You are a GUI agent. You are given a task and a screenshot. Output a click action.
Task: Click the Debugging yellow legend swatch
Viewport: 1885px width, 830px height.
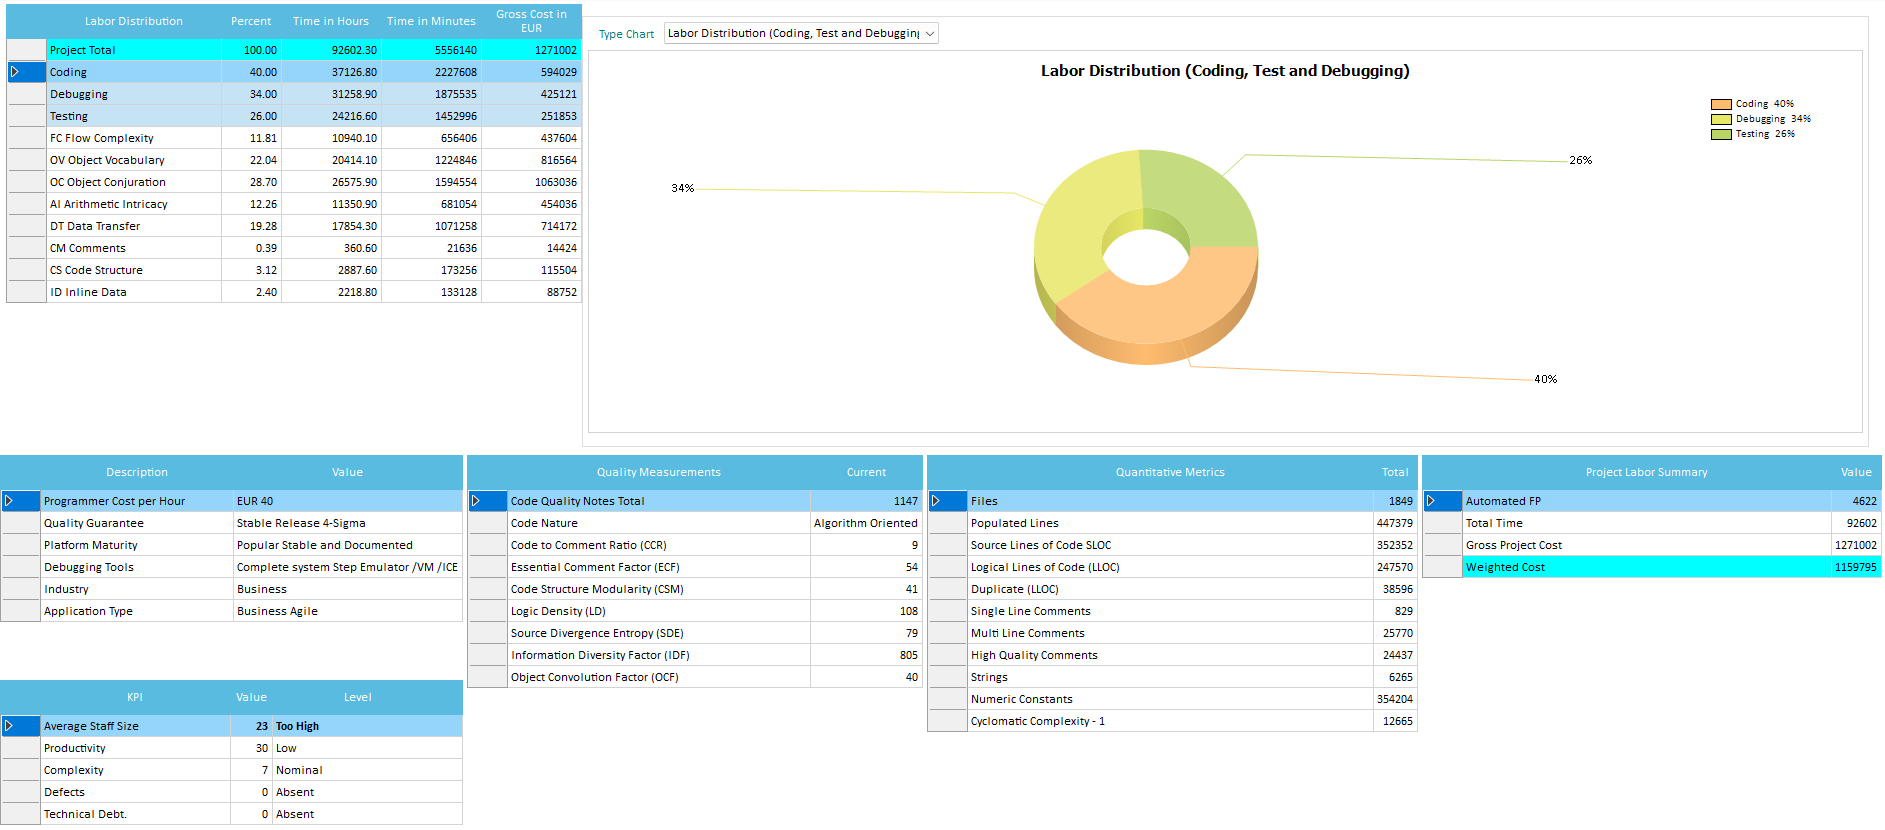point(1720,119)
